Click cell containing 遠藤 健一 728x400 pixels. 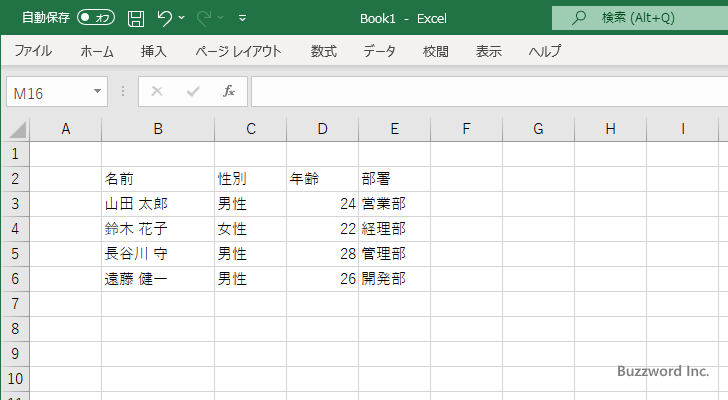tap(158, 279)
